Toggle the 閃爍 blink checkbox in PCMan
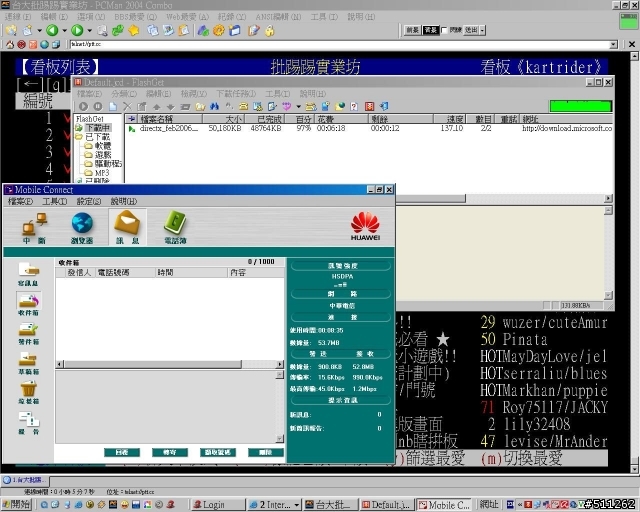 [444, 30]
